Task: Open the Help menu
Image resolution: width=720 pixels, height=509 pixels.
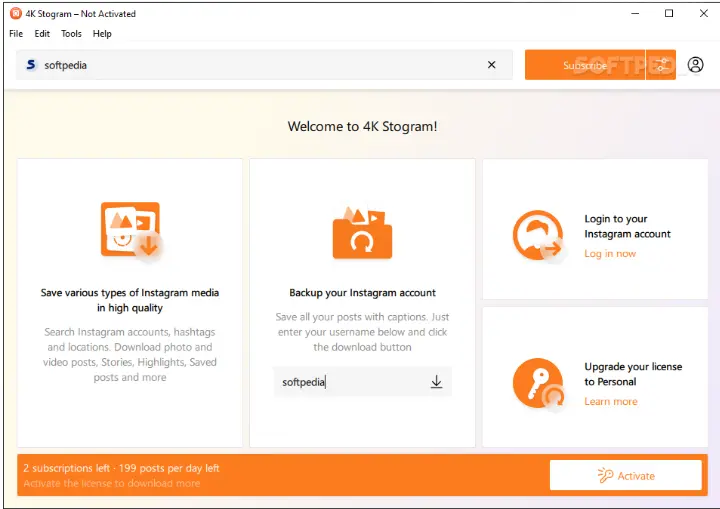Action: [102, 34]
